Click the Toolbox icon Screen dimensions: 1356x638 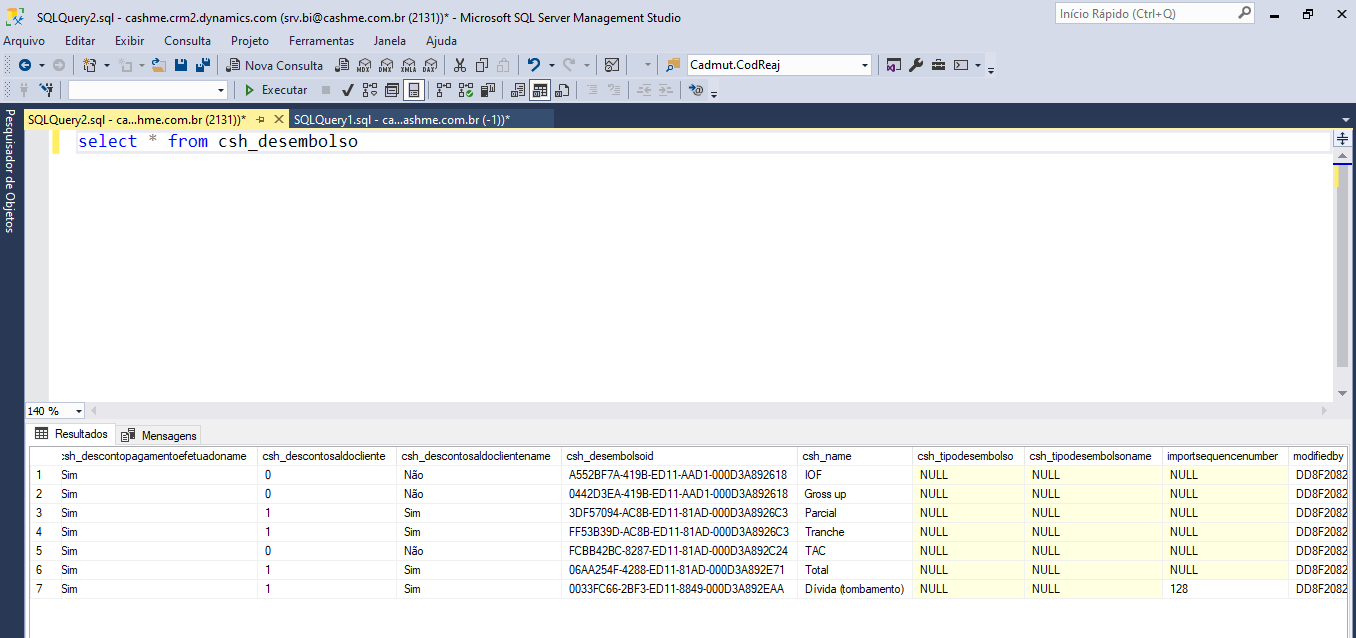tap(938, 65)
